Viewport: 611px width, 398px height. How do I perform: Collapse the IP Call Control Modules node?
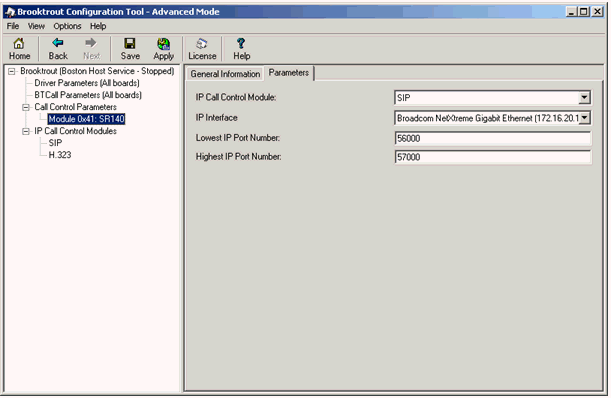tap(26, 131)
